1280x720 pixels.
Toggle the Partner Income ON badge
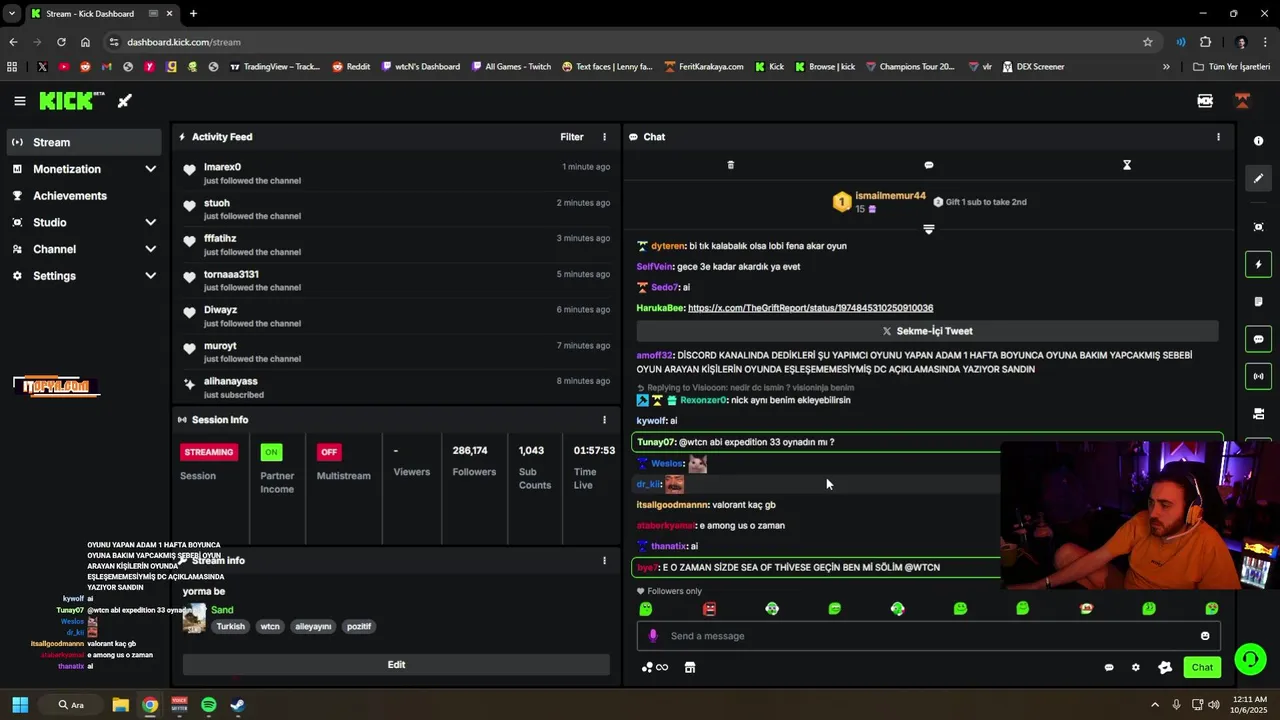271,452
